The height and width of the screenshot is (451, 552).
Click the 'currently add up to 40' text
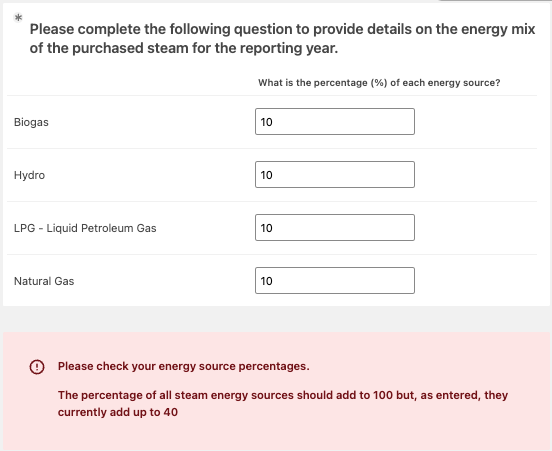[118, 412]
